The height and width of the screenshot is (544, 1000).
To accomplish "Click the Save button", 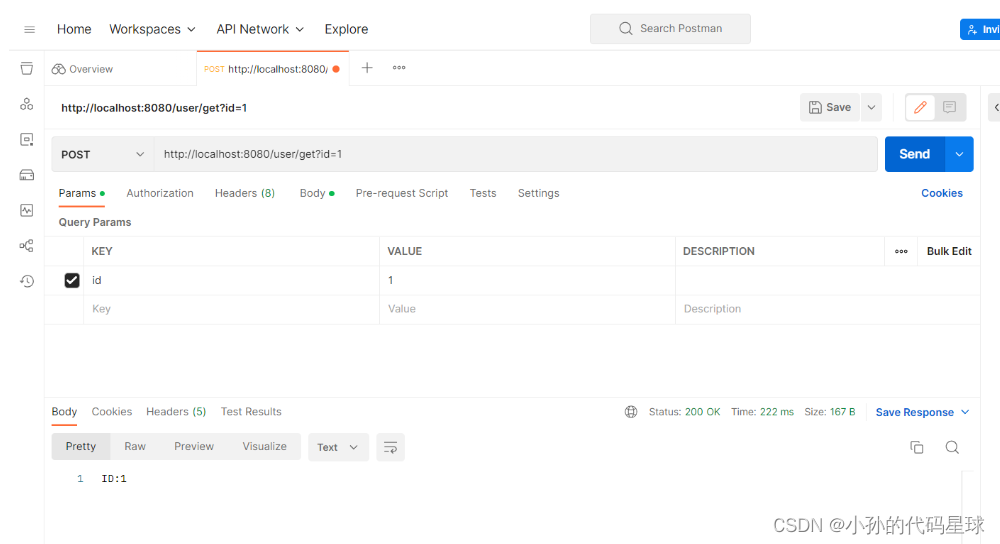I will tap(830, 107).
